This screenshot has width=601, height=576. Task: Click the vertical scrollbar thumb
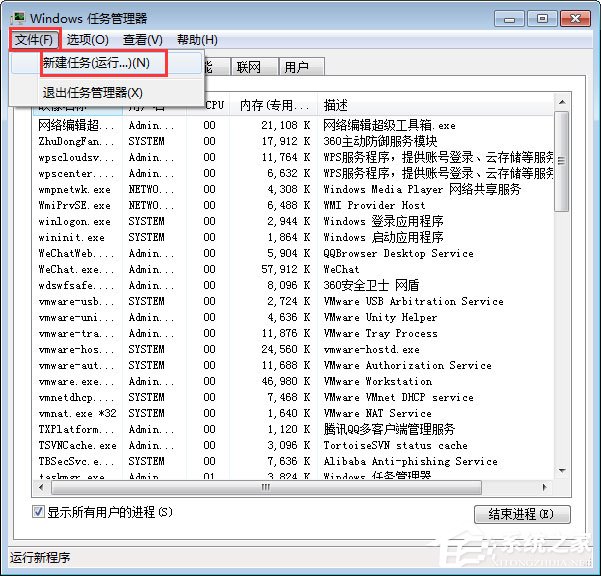pos(562,161)
